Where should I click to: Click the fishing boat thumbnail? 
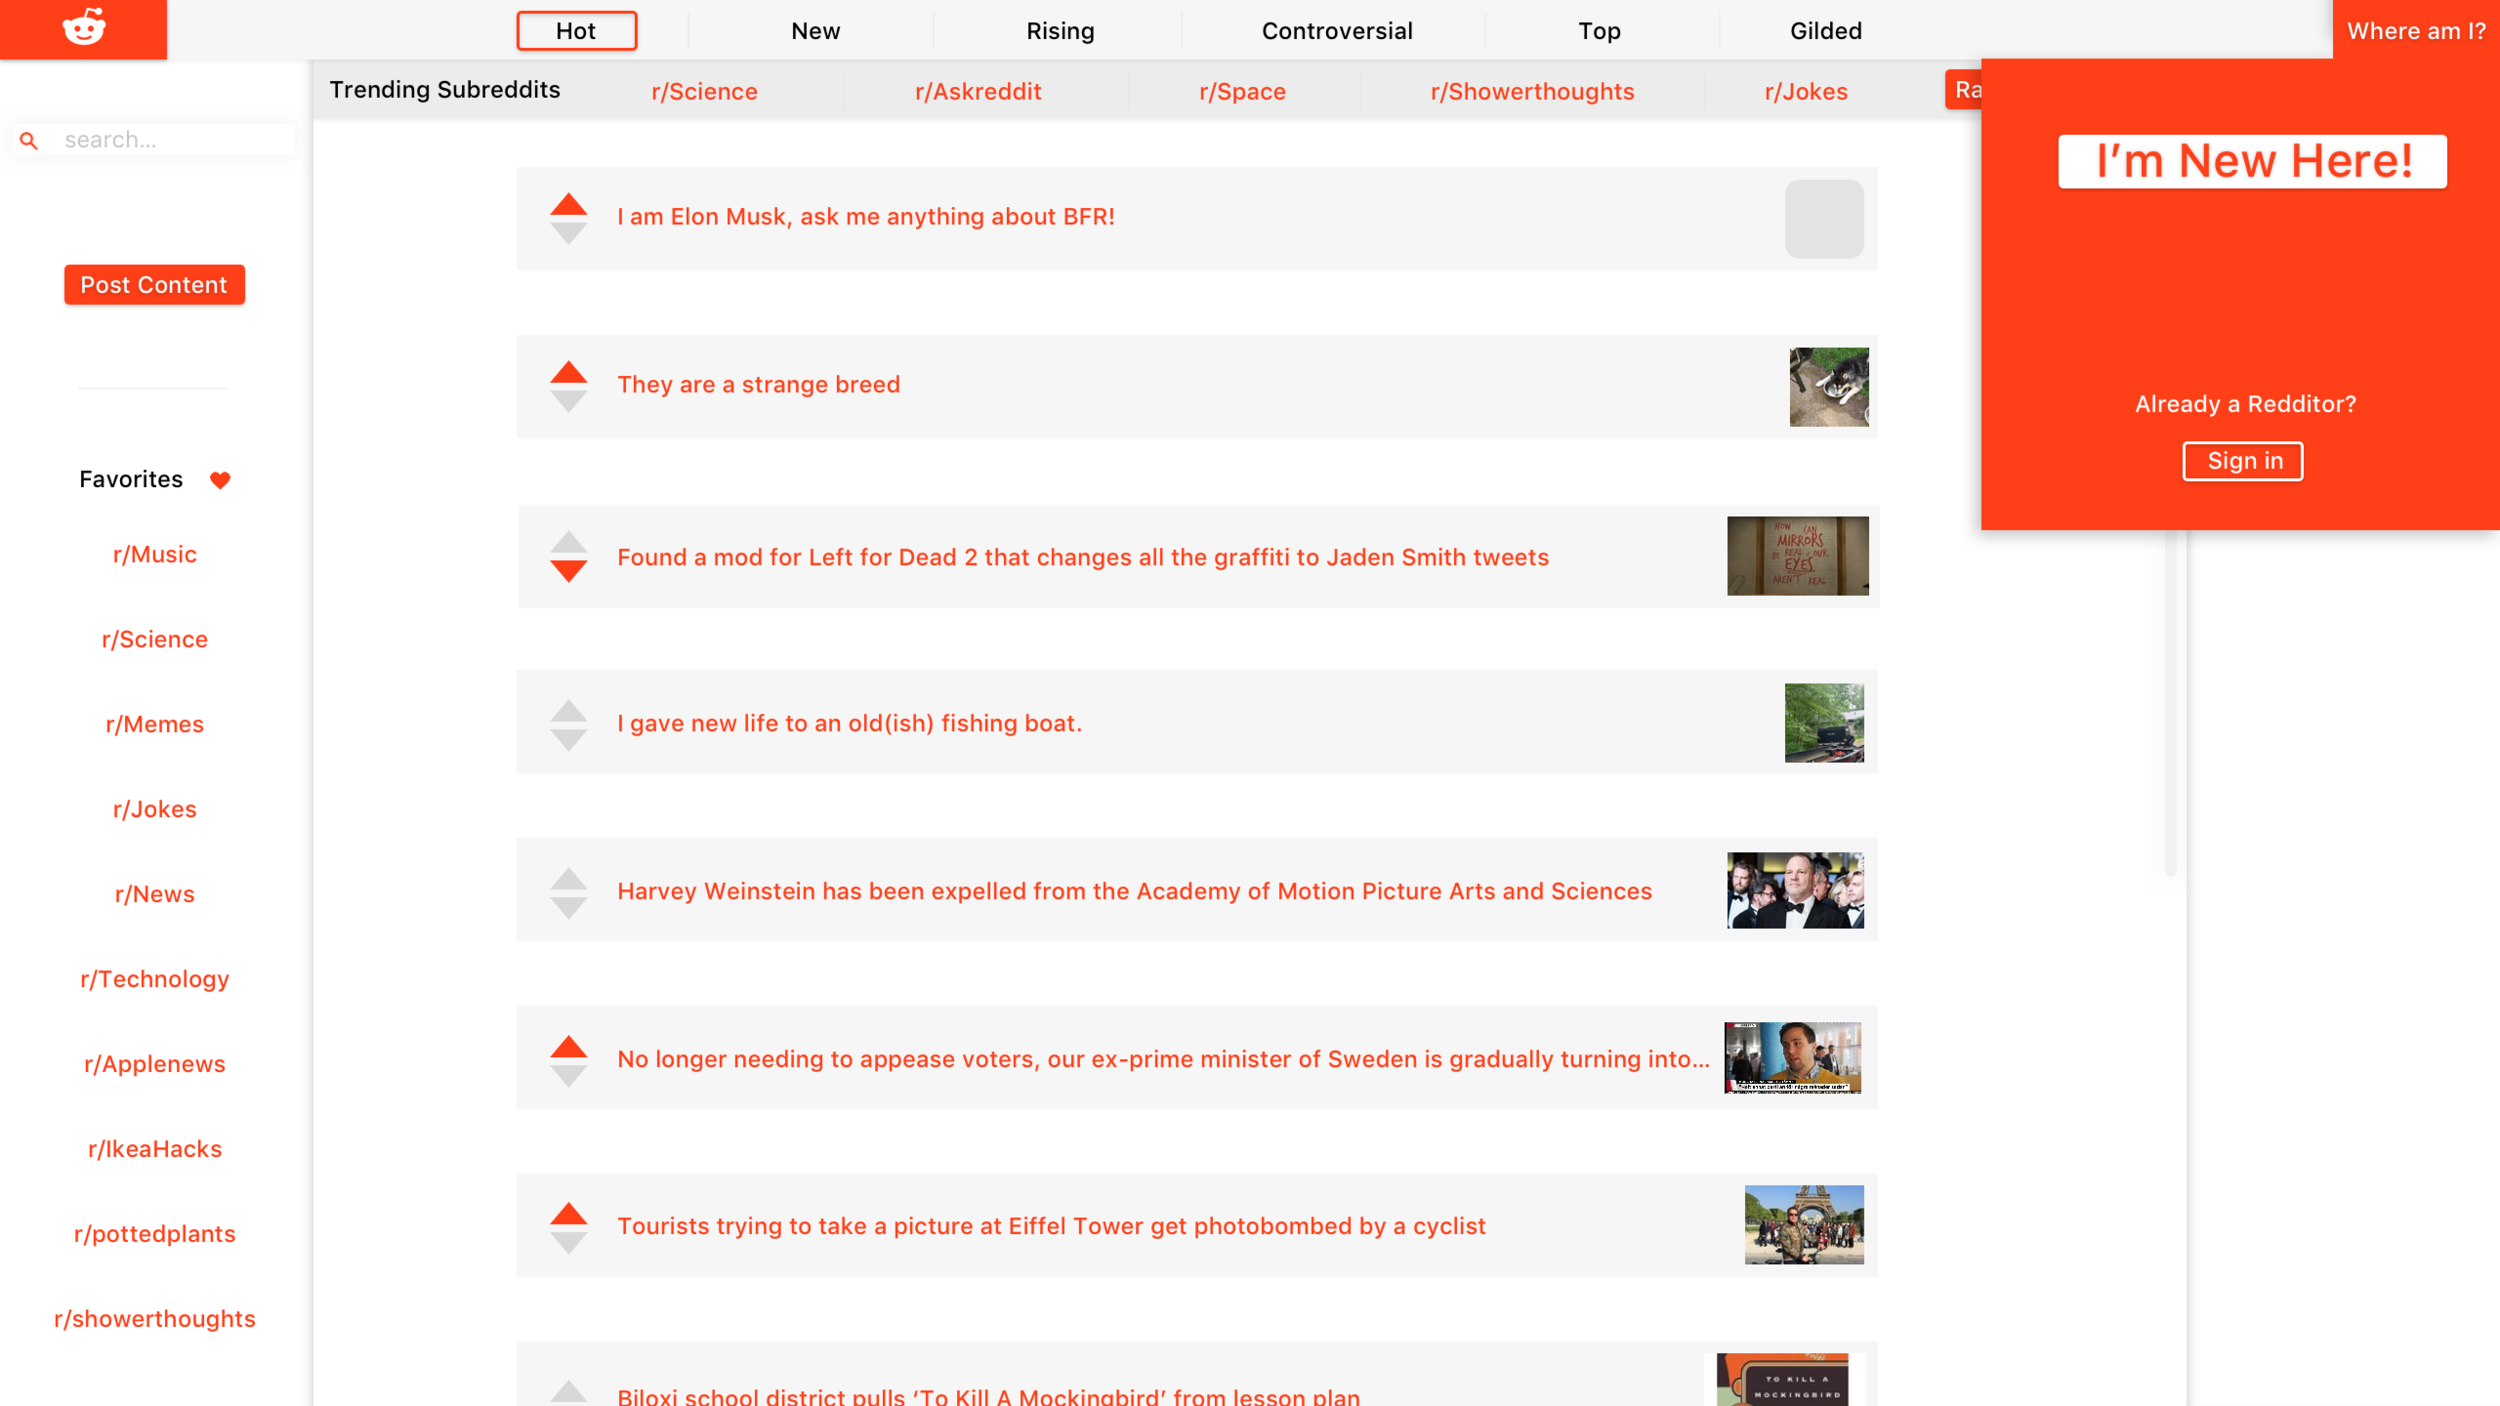[1824, 723]
